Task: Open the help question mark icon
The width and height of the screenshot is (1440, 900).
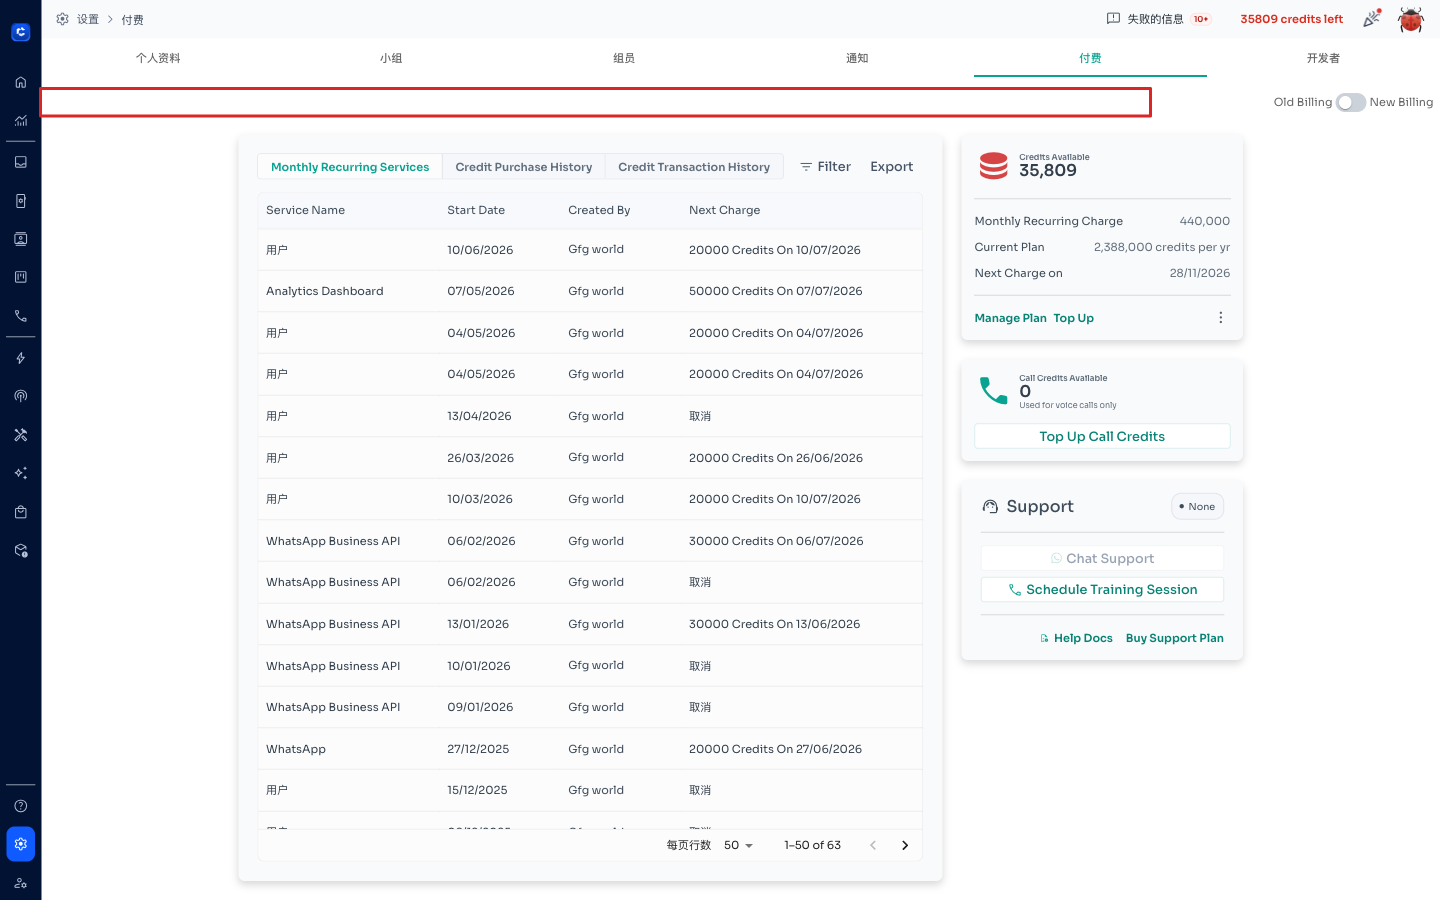Action: pyautogui.click(x=20, y=806)
